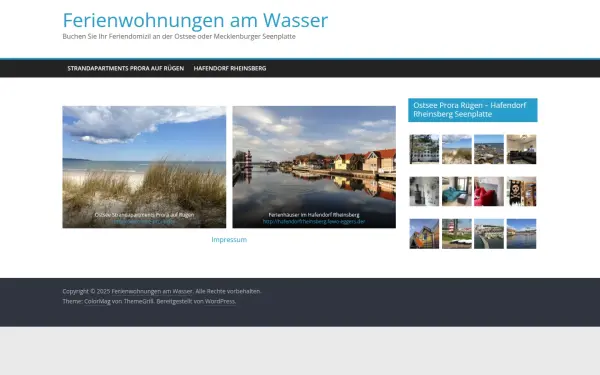Image resolution: width=600 pixels, height=375 pixels.
Task: Open red-white lighthouse lawn thumbnail
Action: [457, 234]
